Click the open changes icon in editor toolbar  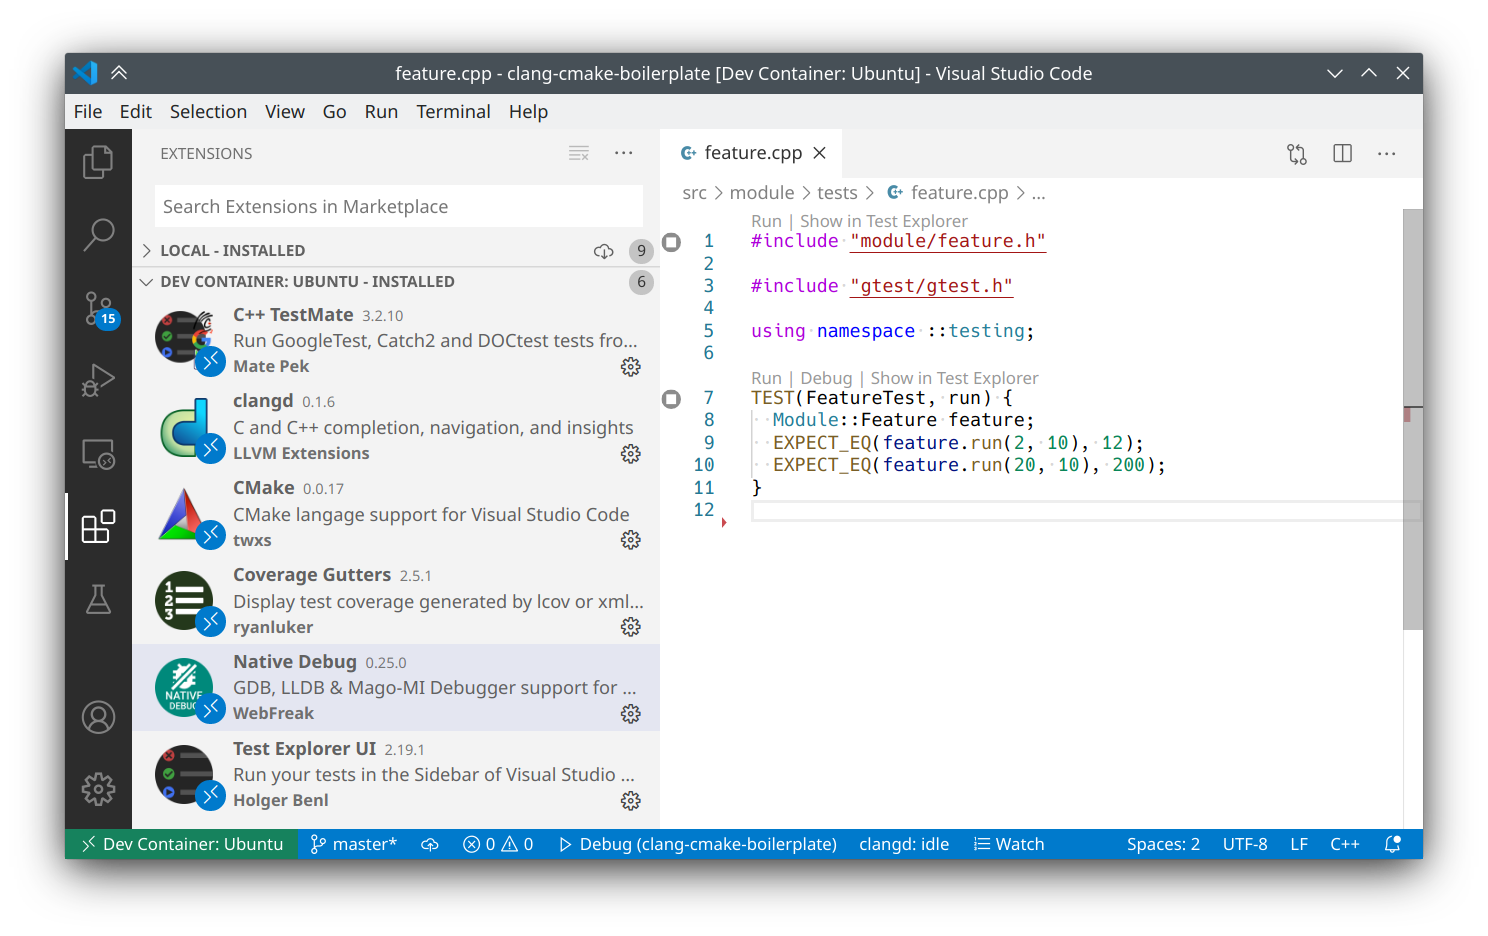point(1297,153)
